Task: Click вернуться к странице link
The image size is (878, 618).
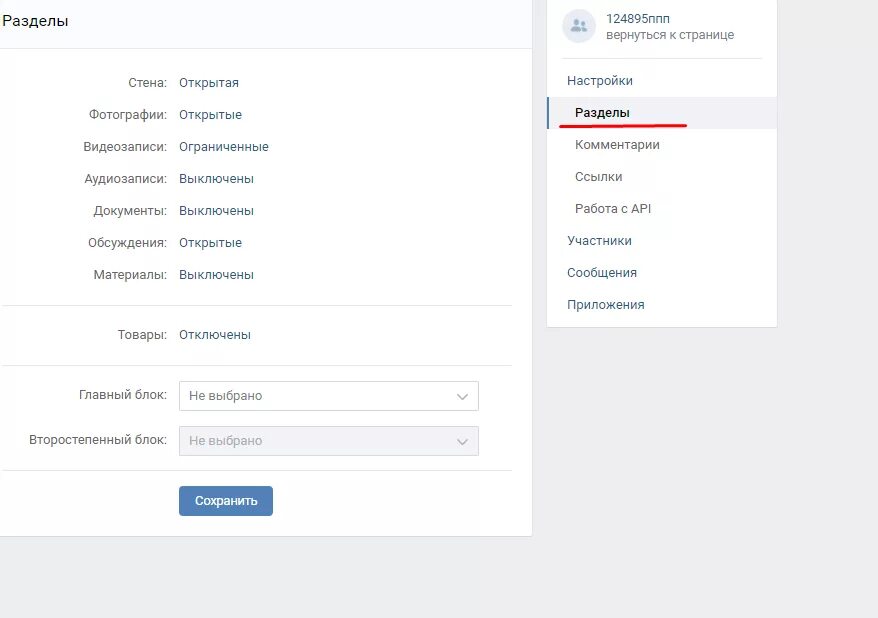Action: tap(669, 35)
